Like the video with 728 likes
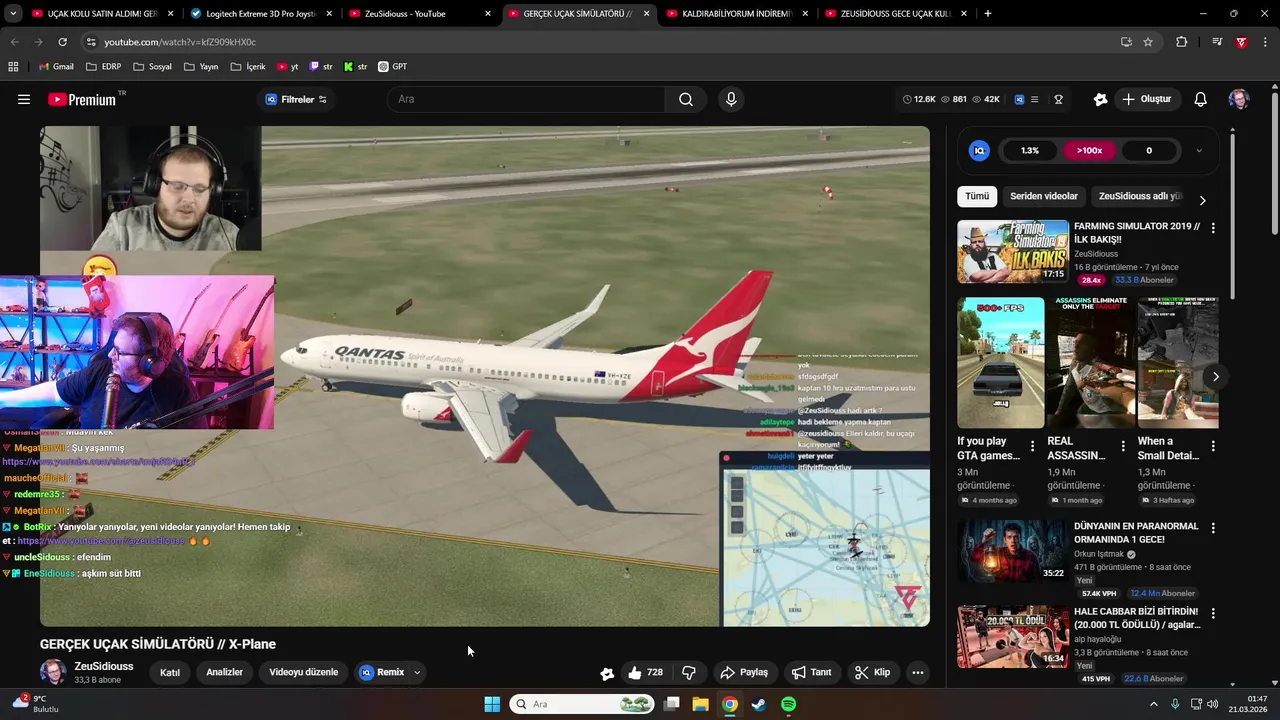 (x=645, y=672)
